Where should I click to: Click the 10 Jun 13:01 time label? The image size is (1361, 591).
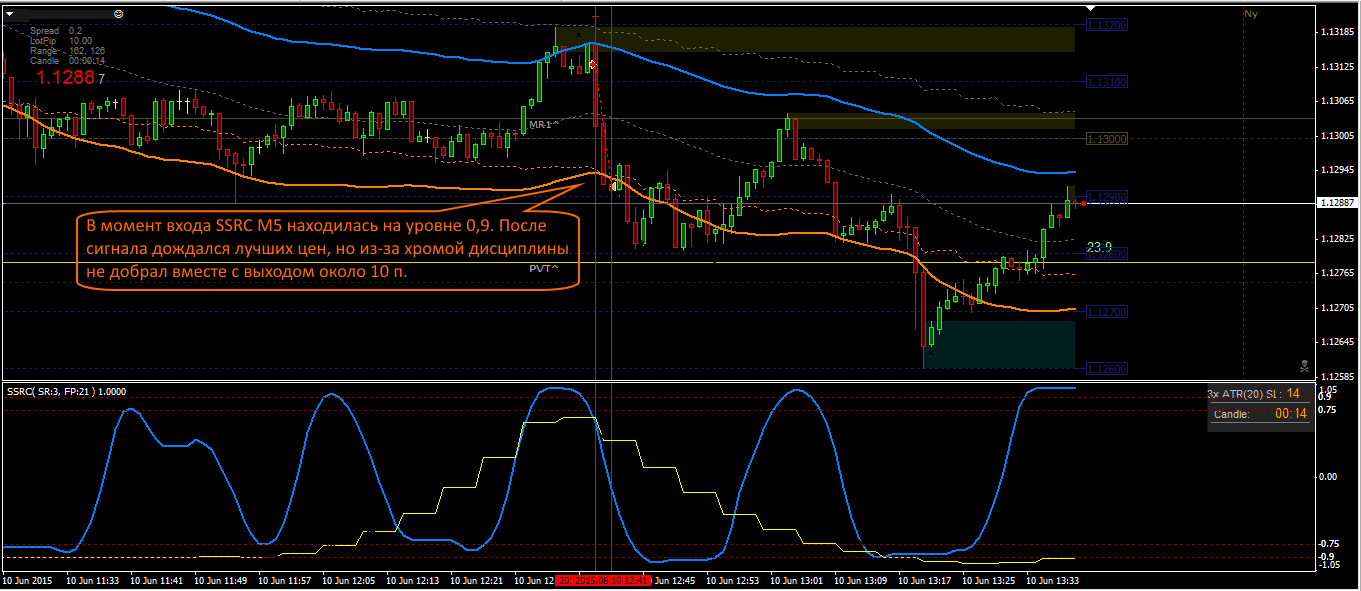[796, 580]
